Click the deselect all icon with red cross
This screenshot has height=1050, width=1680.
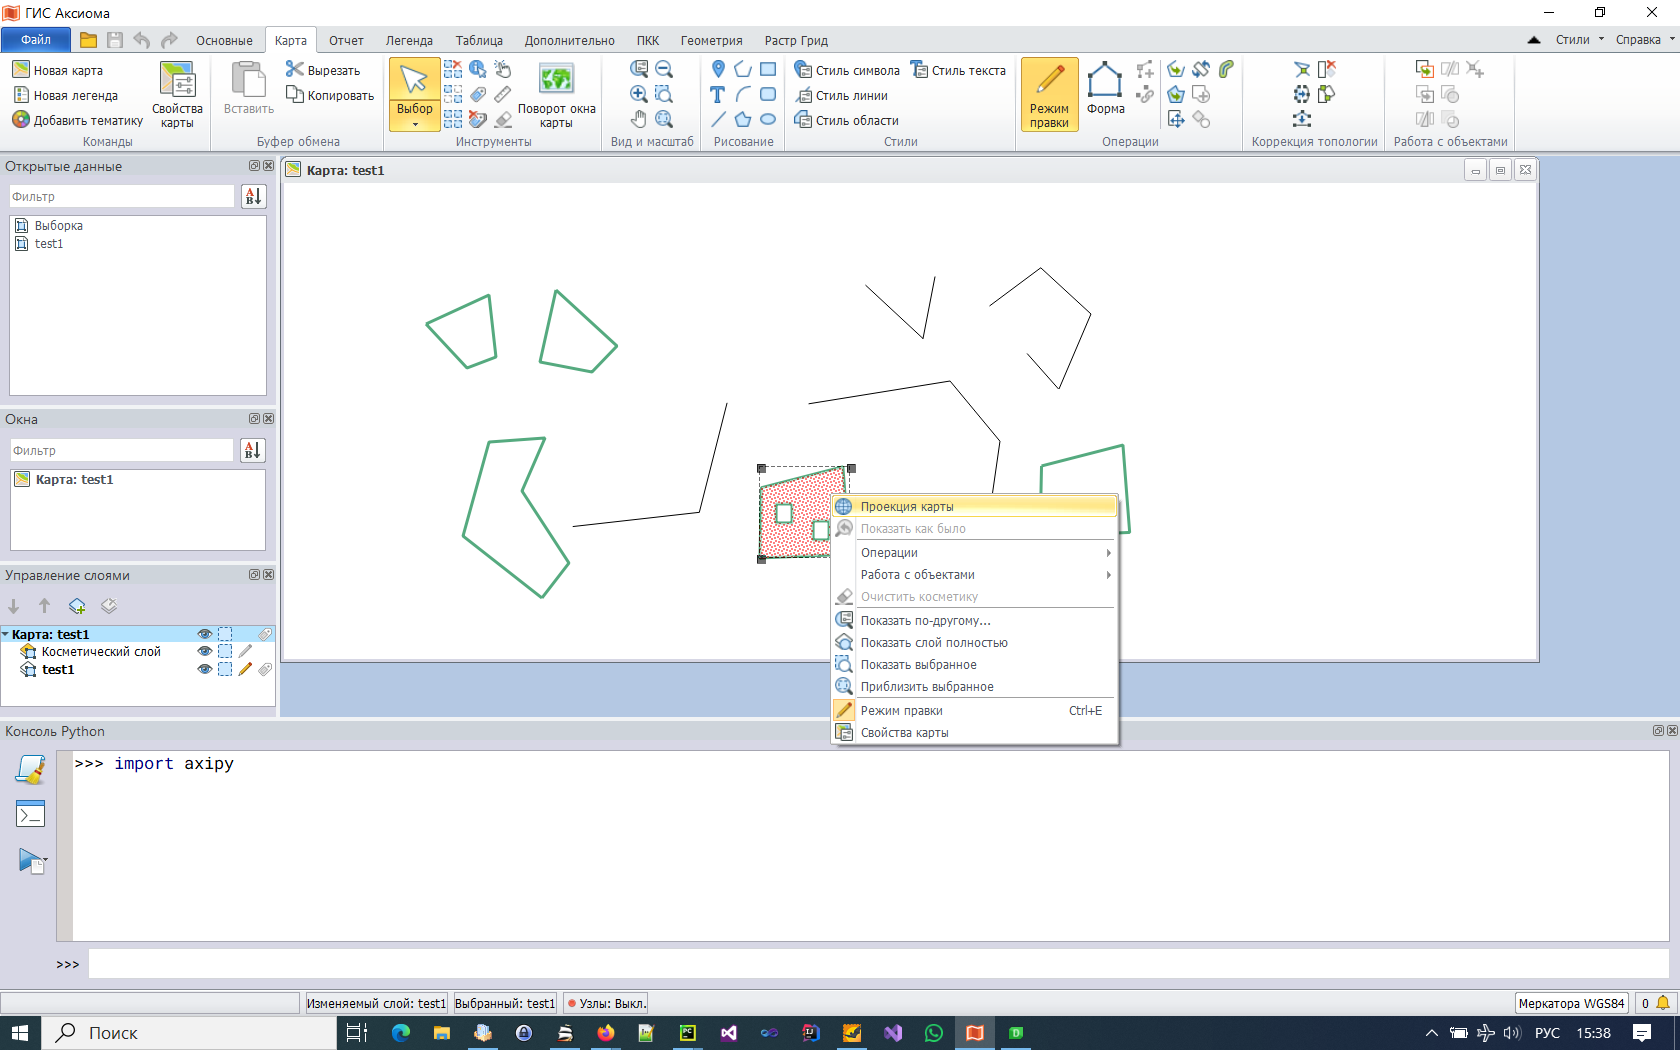[453, 69]
